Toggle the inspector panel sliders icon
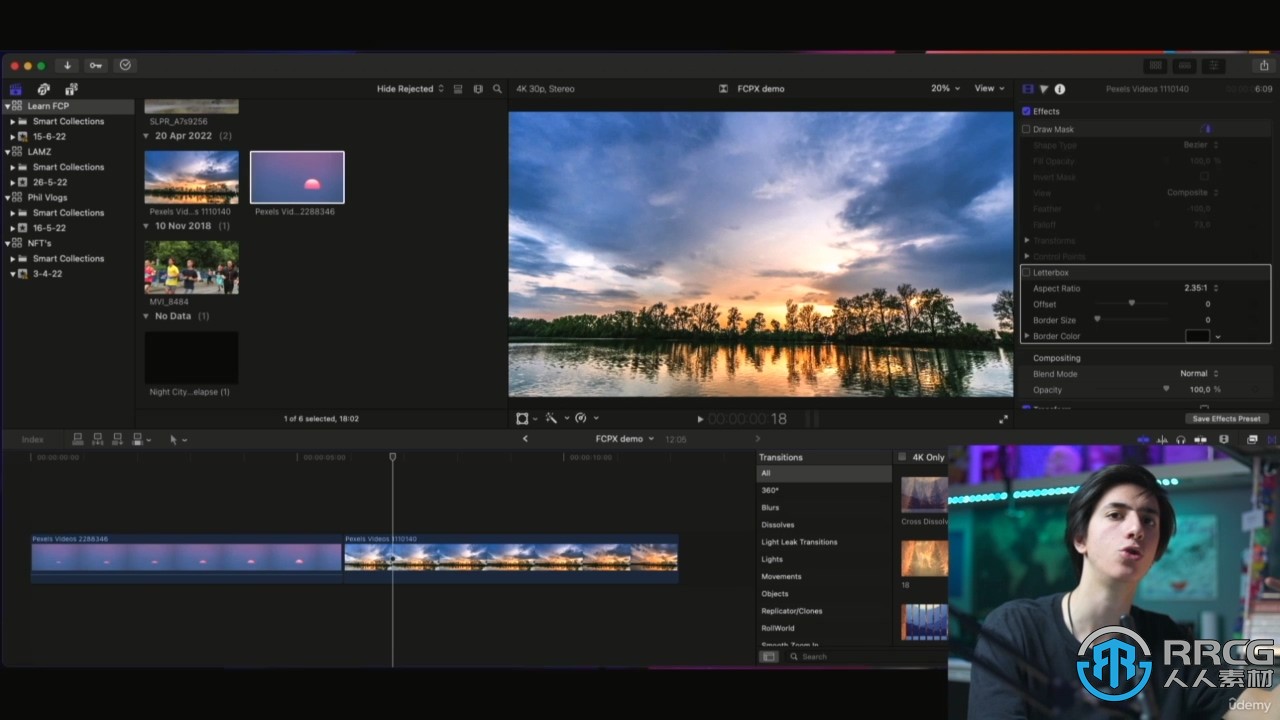 pyautogui.click(x=1215, y=65)
